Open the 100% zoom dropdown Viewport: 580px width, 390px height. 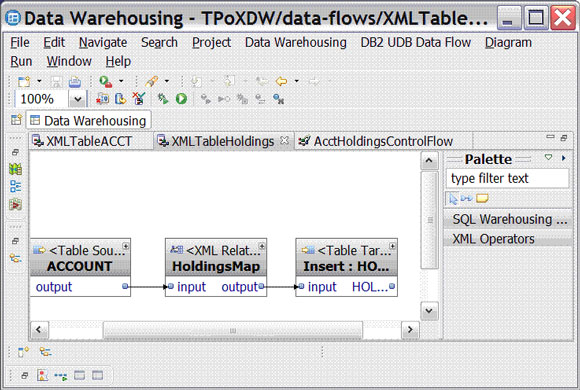tap(77, 99)
